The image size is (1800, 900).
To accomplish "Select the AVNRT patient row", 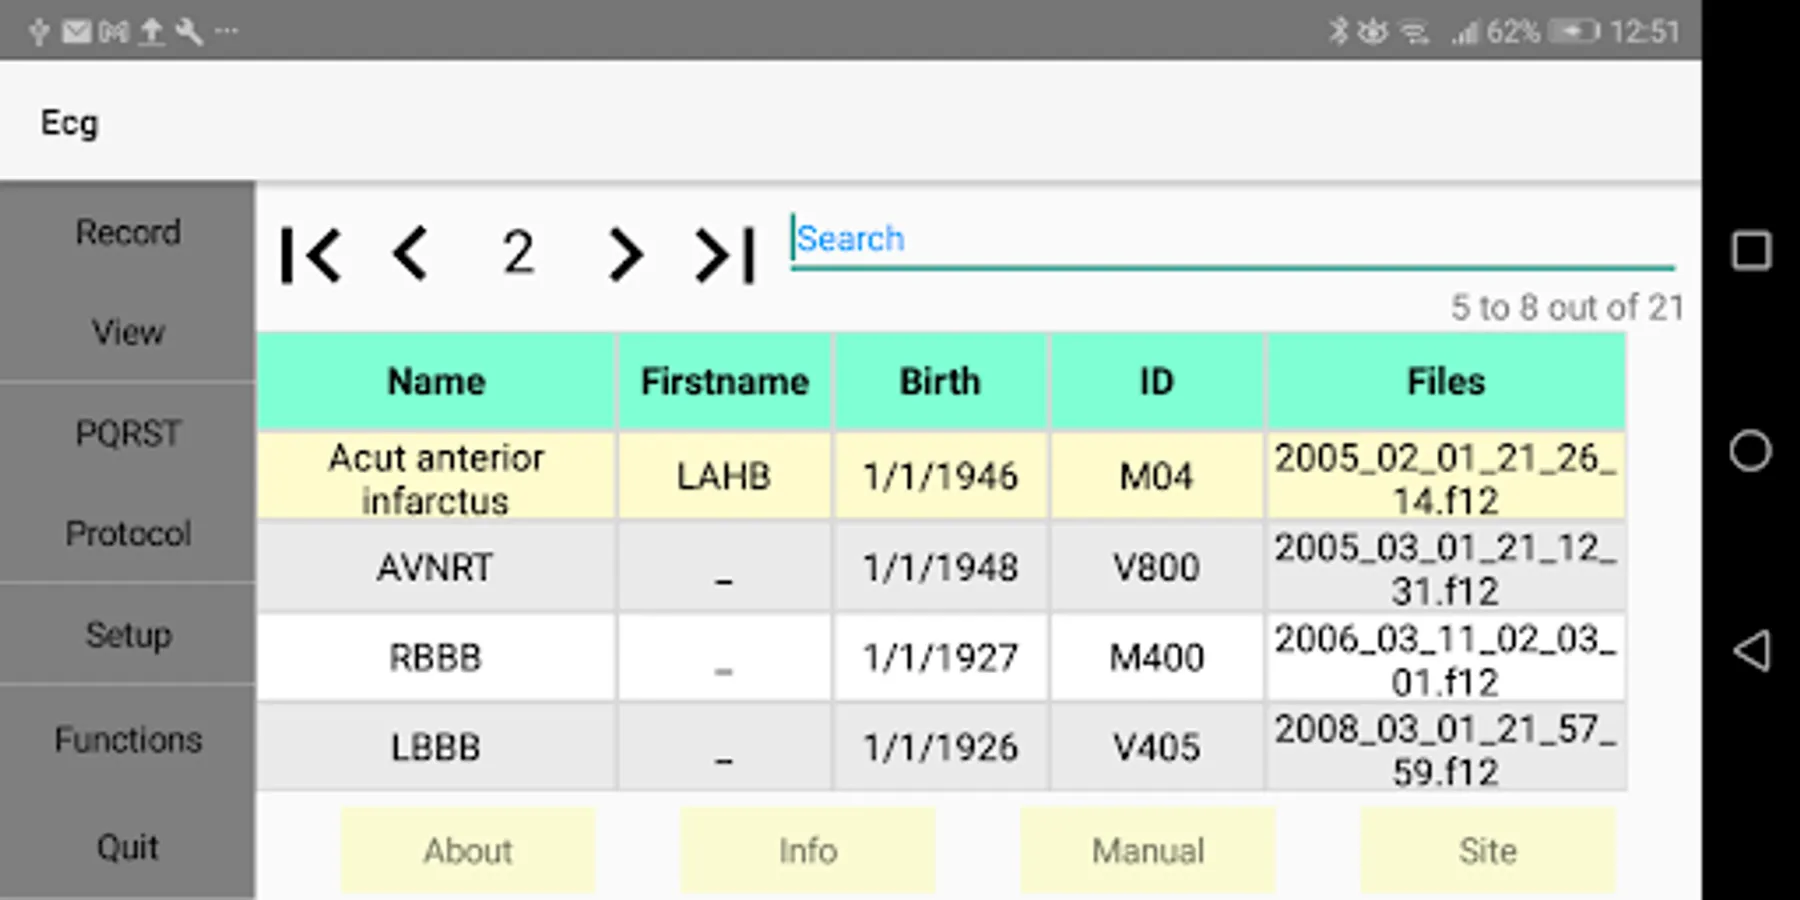I will pyautogui.click(x=435, y=568).
